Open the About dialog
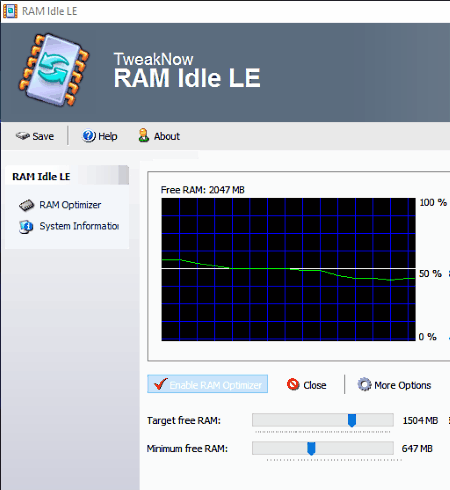The height and width of the screenshot is (490, 450). click(x=159, y=136)
